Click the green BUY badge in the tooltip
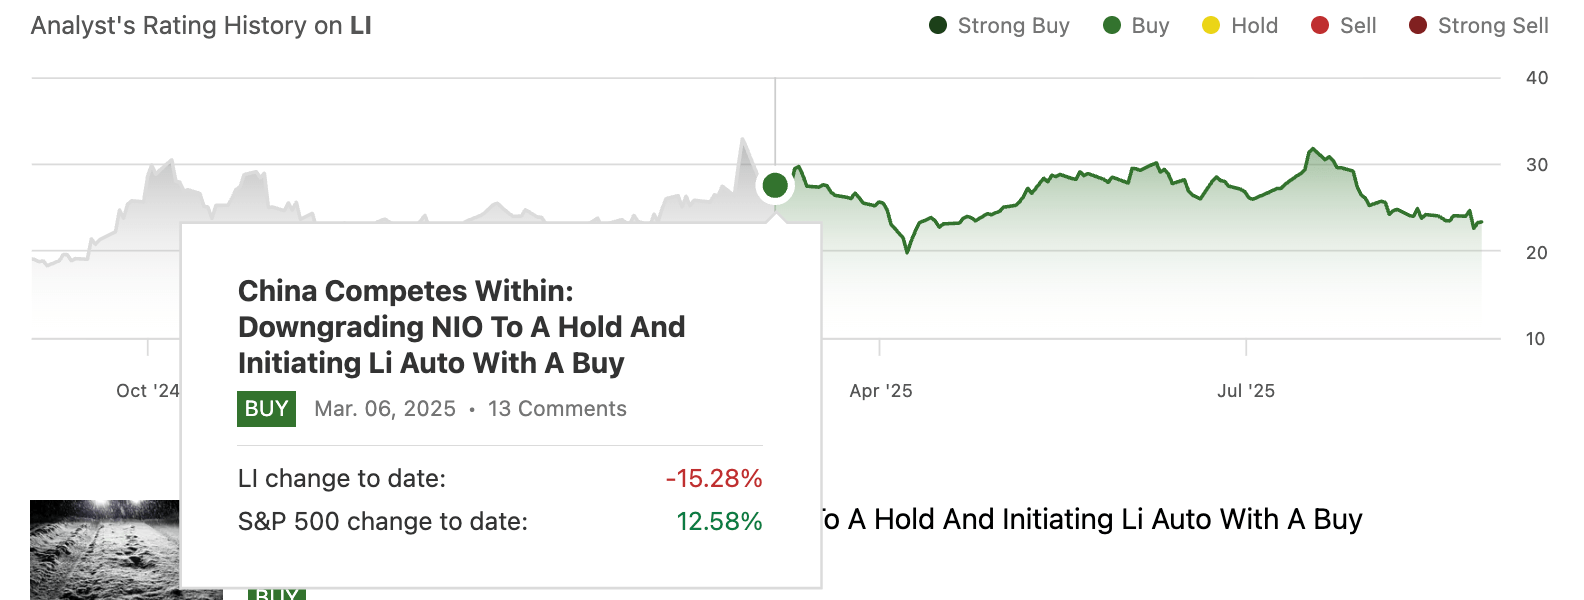The width and height of the screenshot is (1584, 600). pyautogui.click(x=266, y=408)
